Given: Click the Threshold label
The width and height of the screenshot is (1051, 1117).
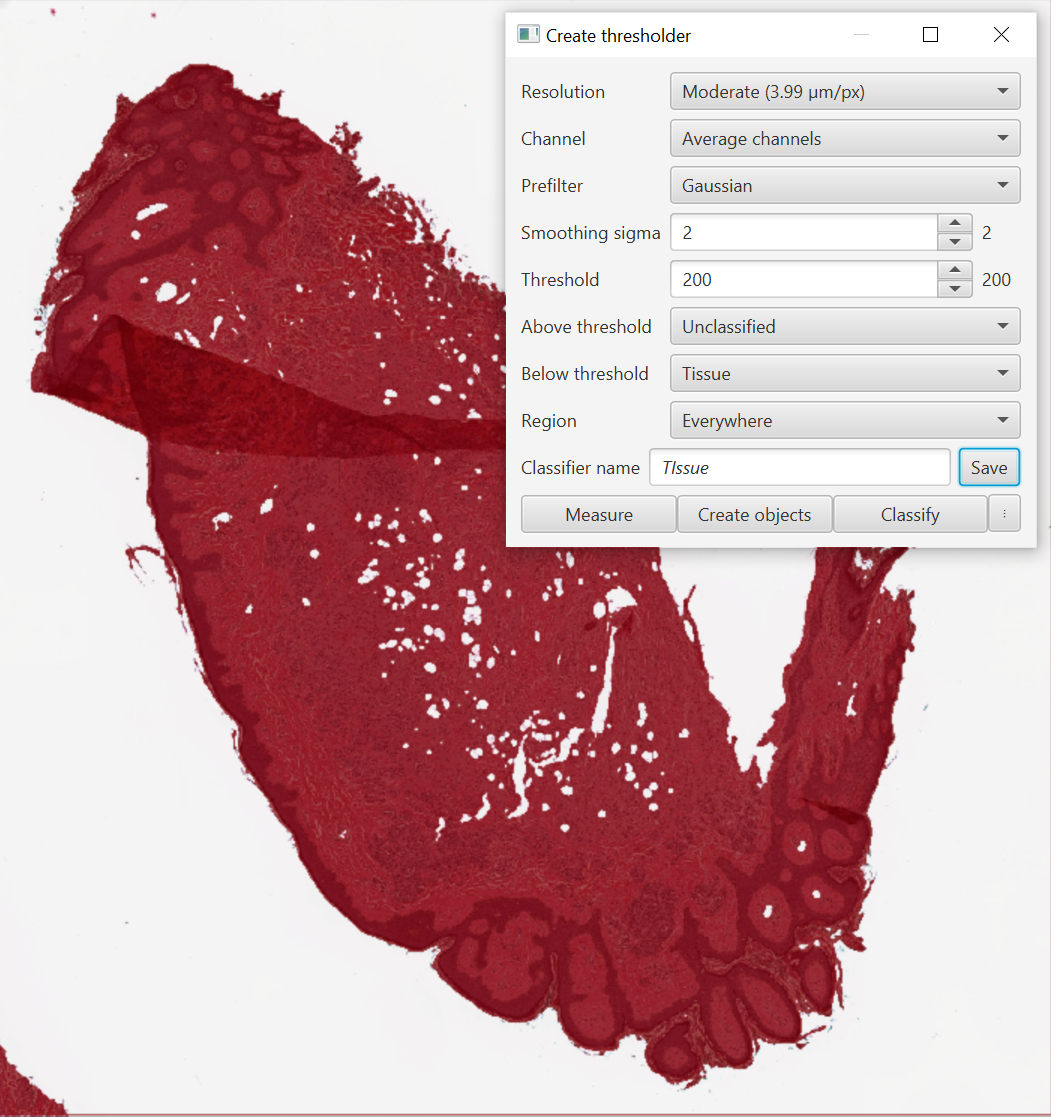Looking at the screenshot, I should (559, 279).
